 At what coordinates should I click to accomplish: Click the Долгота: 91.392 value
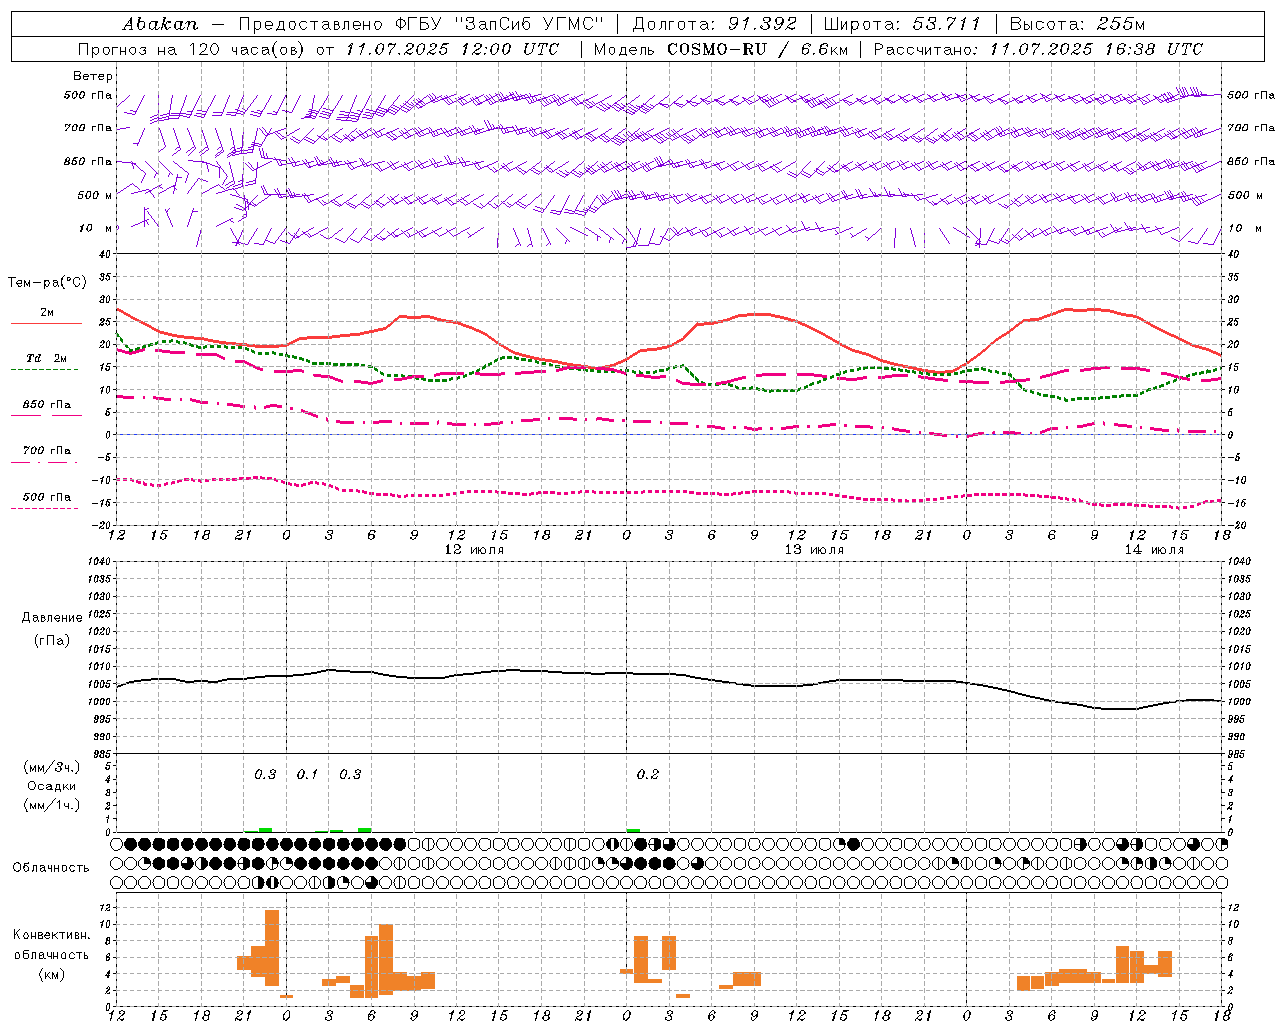point(715,23)
